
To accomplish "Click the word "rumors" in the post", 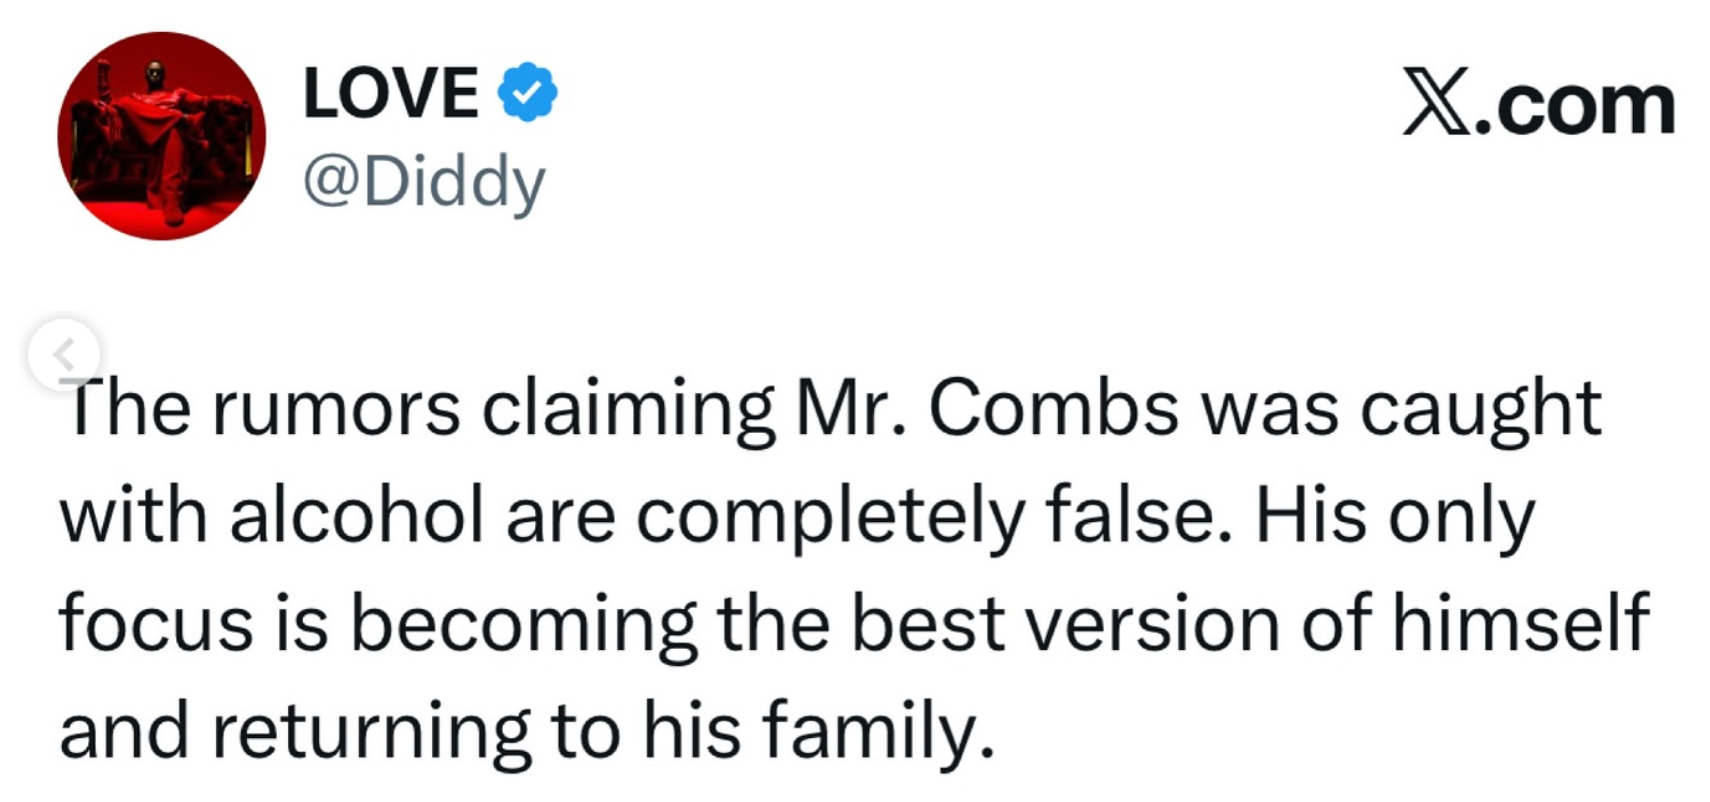I will [x=335, y=409].
